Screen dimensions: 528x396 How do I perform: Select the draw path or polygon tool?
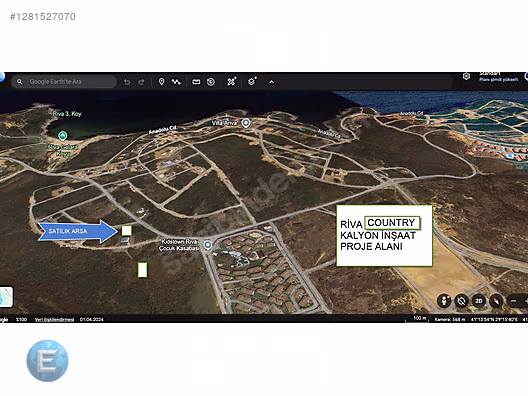(x=176, y=82)
